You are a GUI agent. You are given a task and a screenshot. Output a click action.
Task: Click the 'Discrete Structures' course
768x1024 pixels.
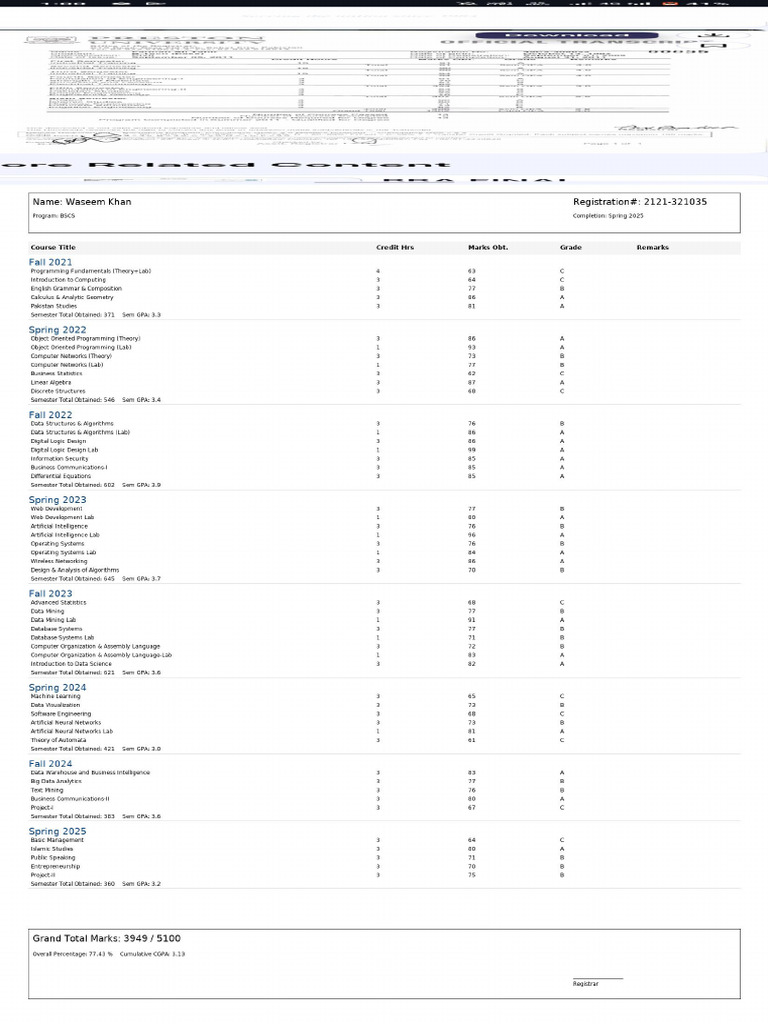[x=57, y=391]
